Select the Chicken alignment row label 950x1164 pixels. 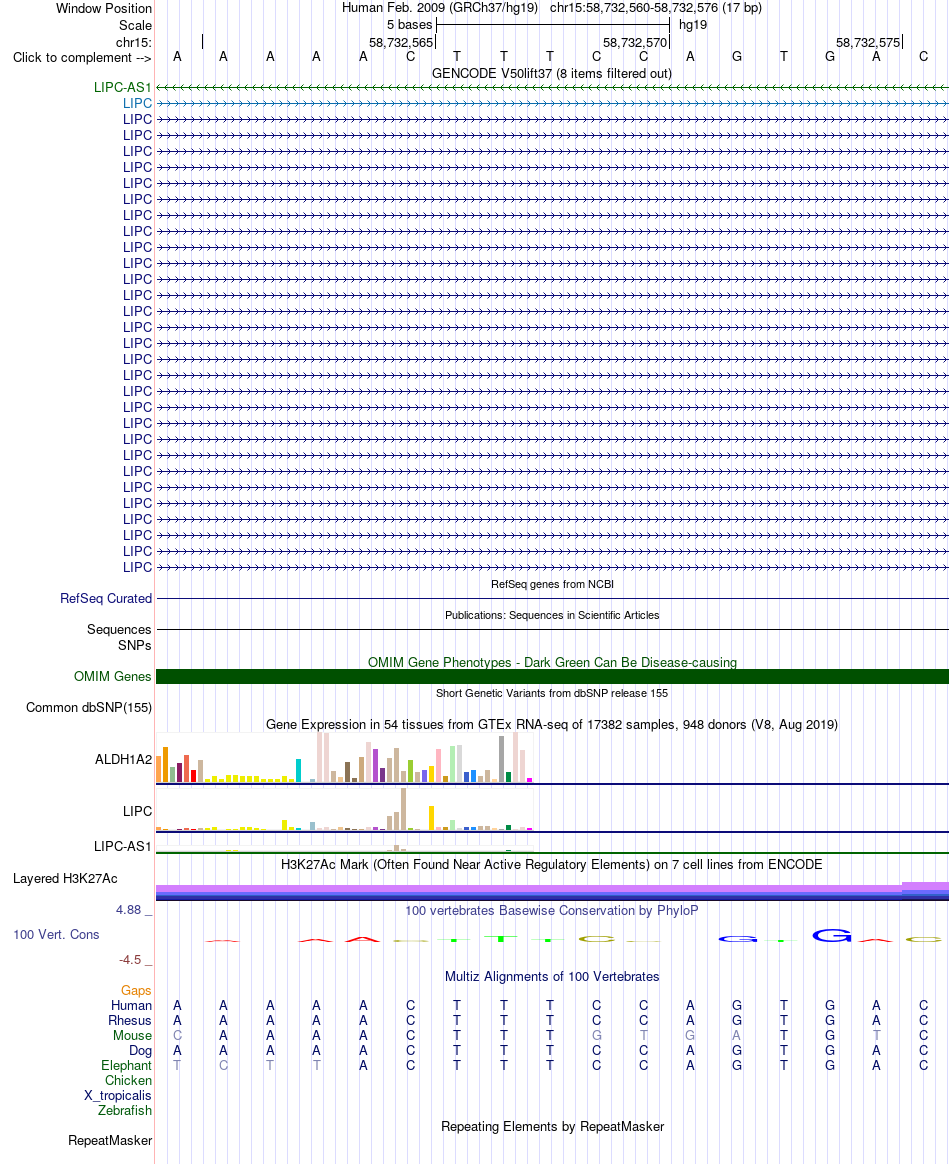pyautogui.click(x=128, y=1081)
